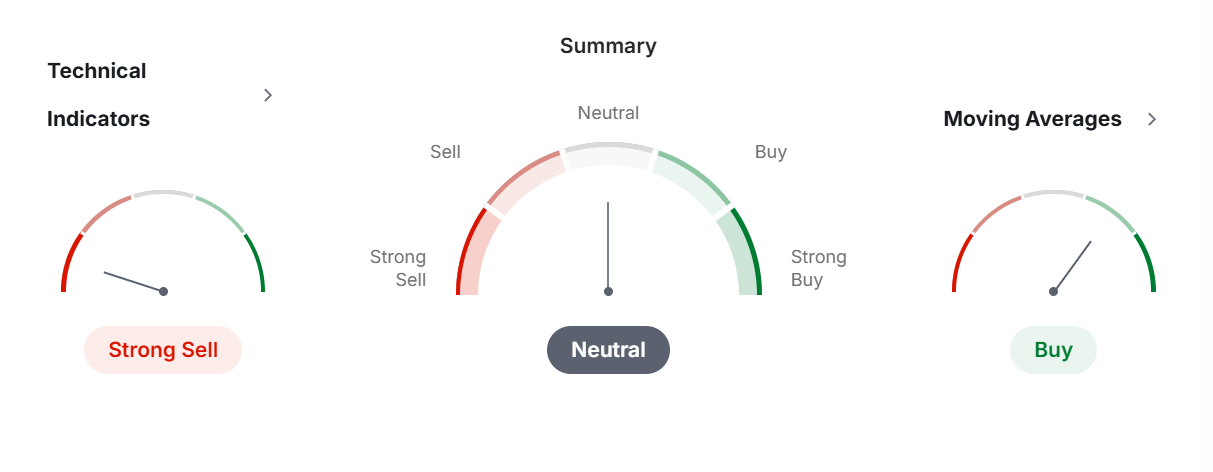The width and height of the screenshot is (1213, 472).
Task: Click the Moving Averages small gauge arc
Action: coord(1053,240)
